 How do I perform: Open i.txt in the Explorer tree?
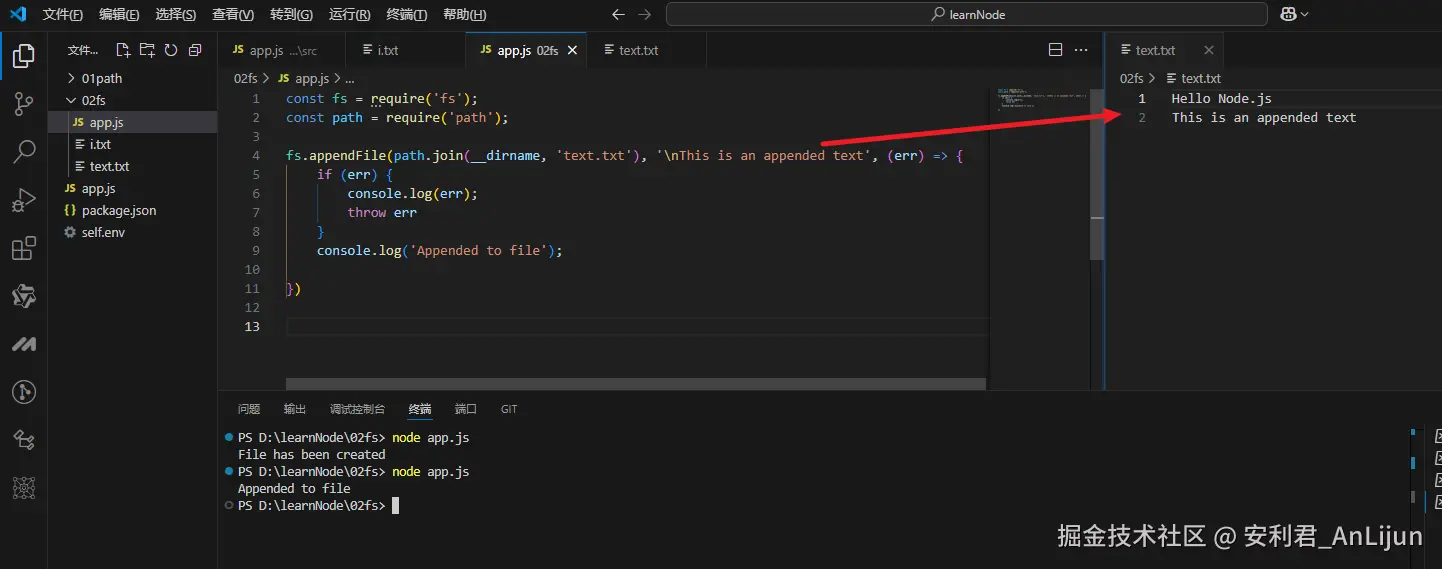click(133, 144)
